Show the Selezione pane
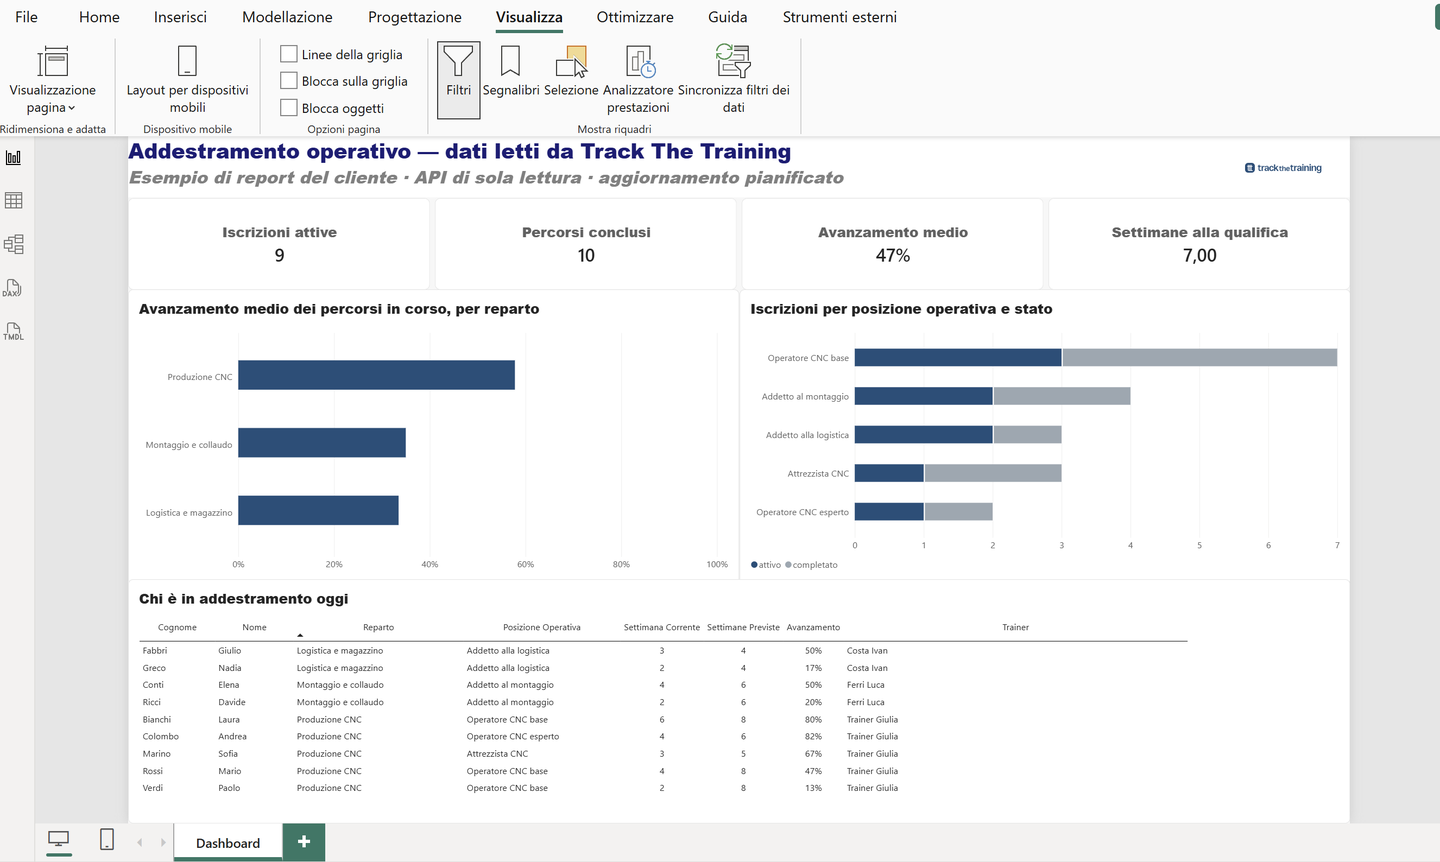This screenshot has height=862, width=1440. 571,72
